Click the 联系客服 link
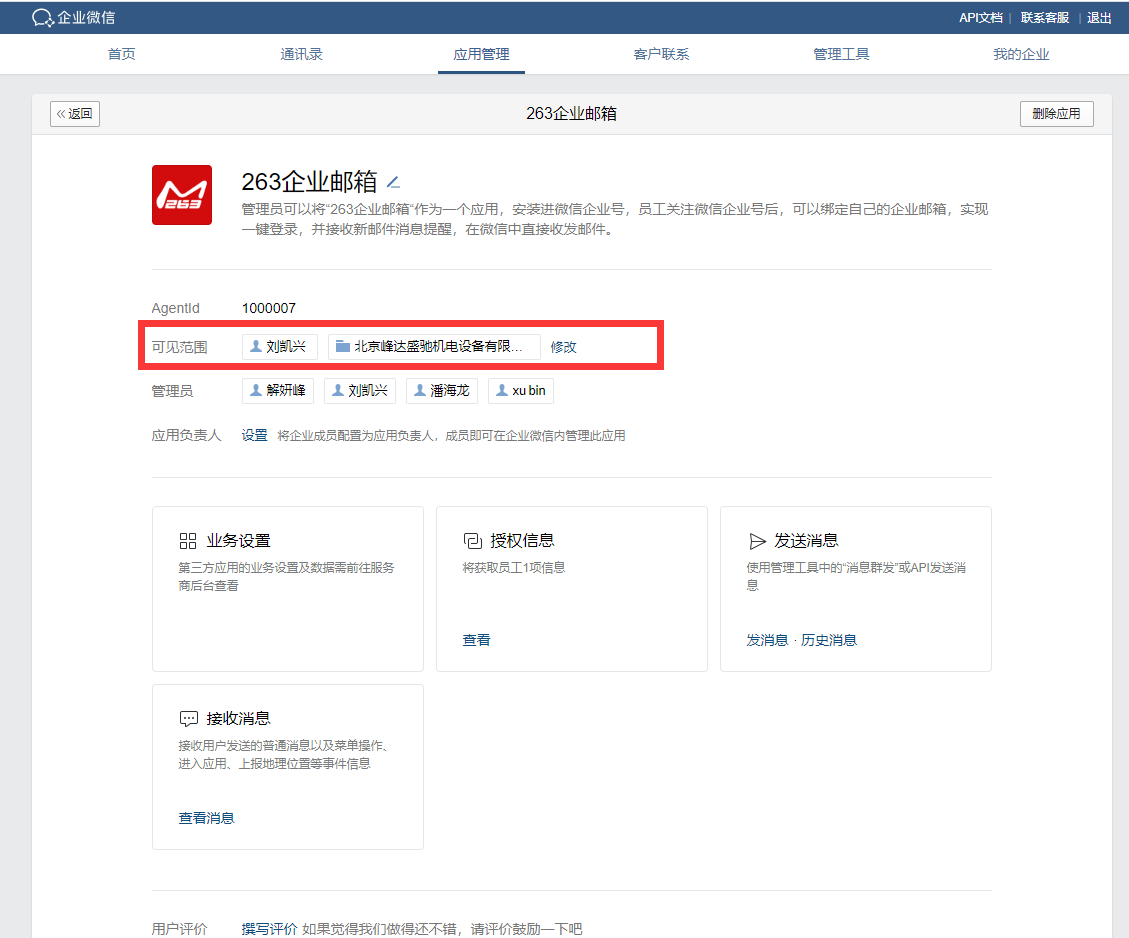 point(1045,18)
